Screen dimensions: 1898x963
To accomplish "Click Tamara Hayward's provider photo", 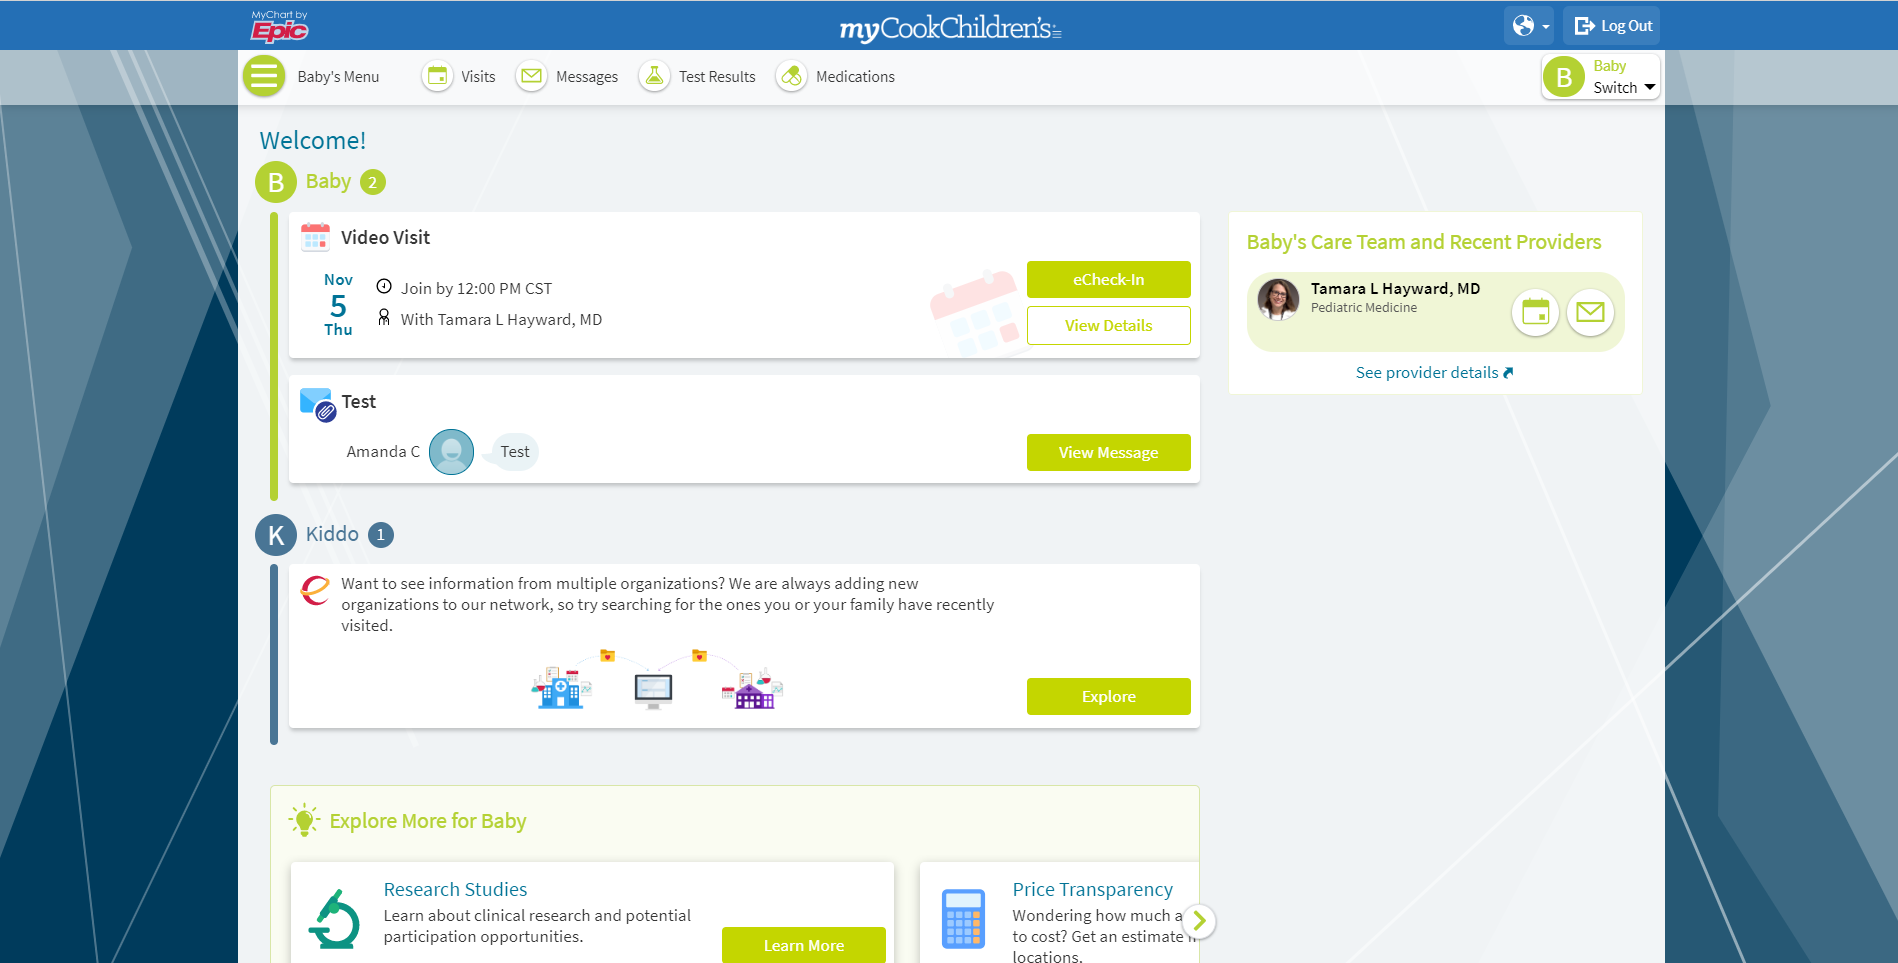I will (x=1278, y=299).
